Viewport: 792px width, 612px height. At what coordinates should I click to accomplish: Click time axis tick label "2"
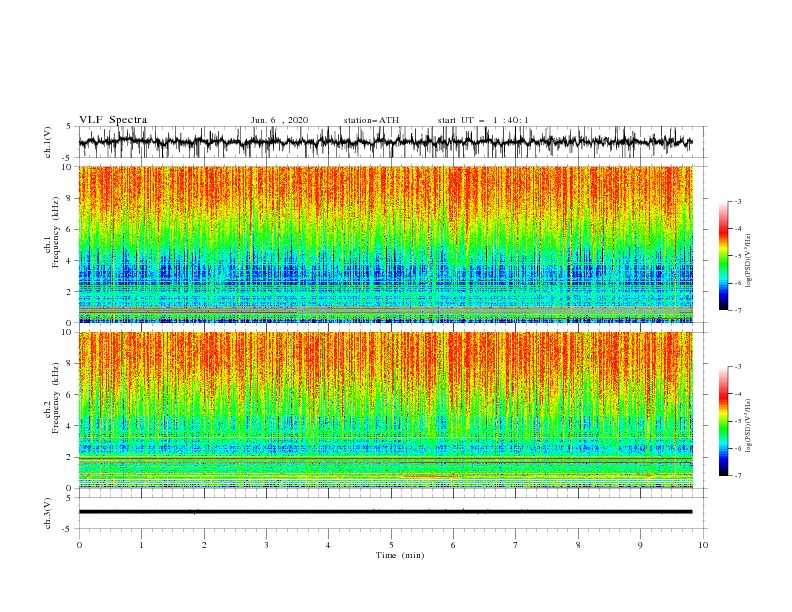tap(204, 545)
